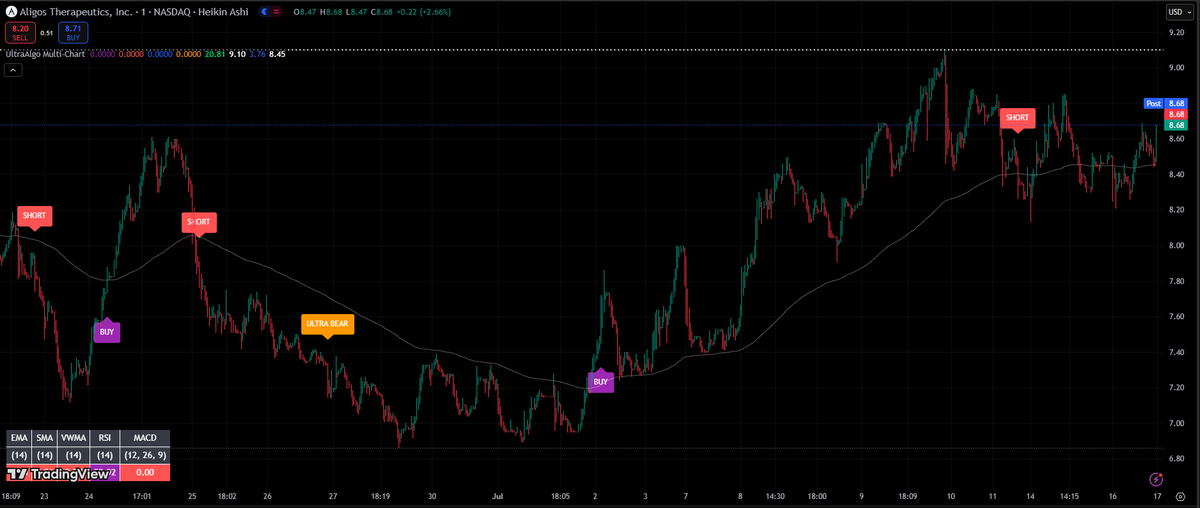Click the green 20.81 indicator value

click(215, 54)
